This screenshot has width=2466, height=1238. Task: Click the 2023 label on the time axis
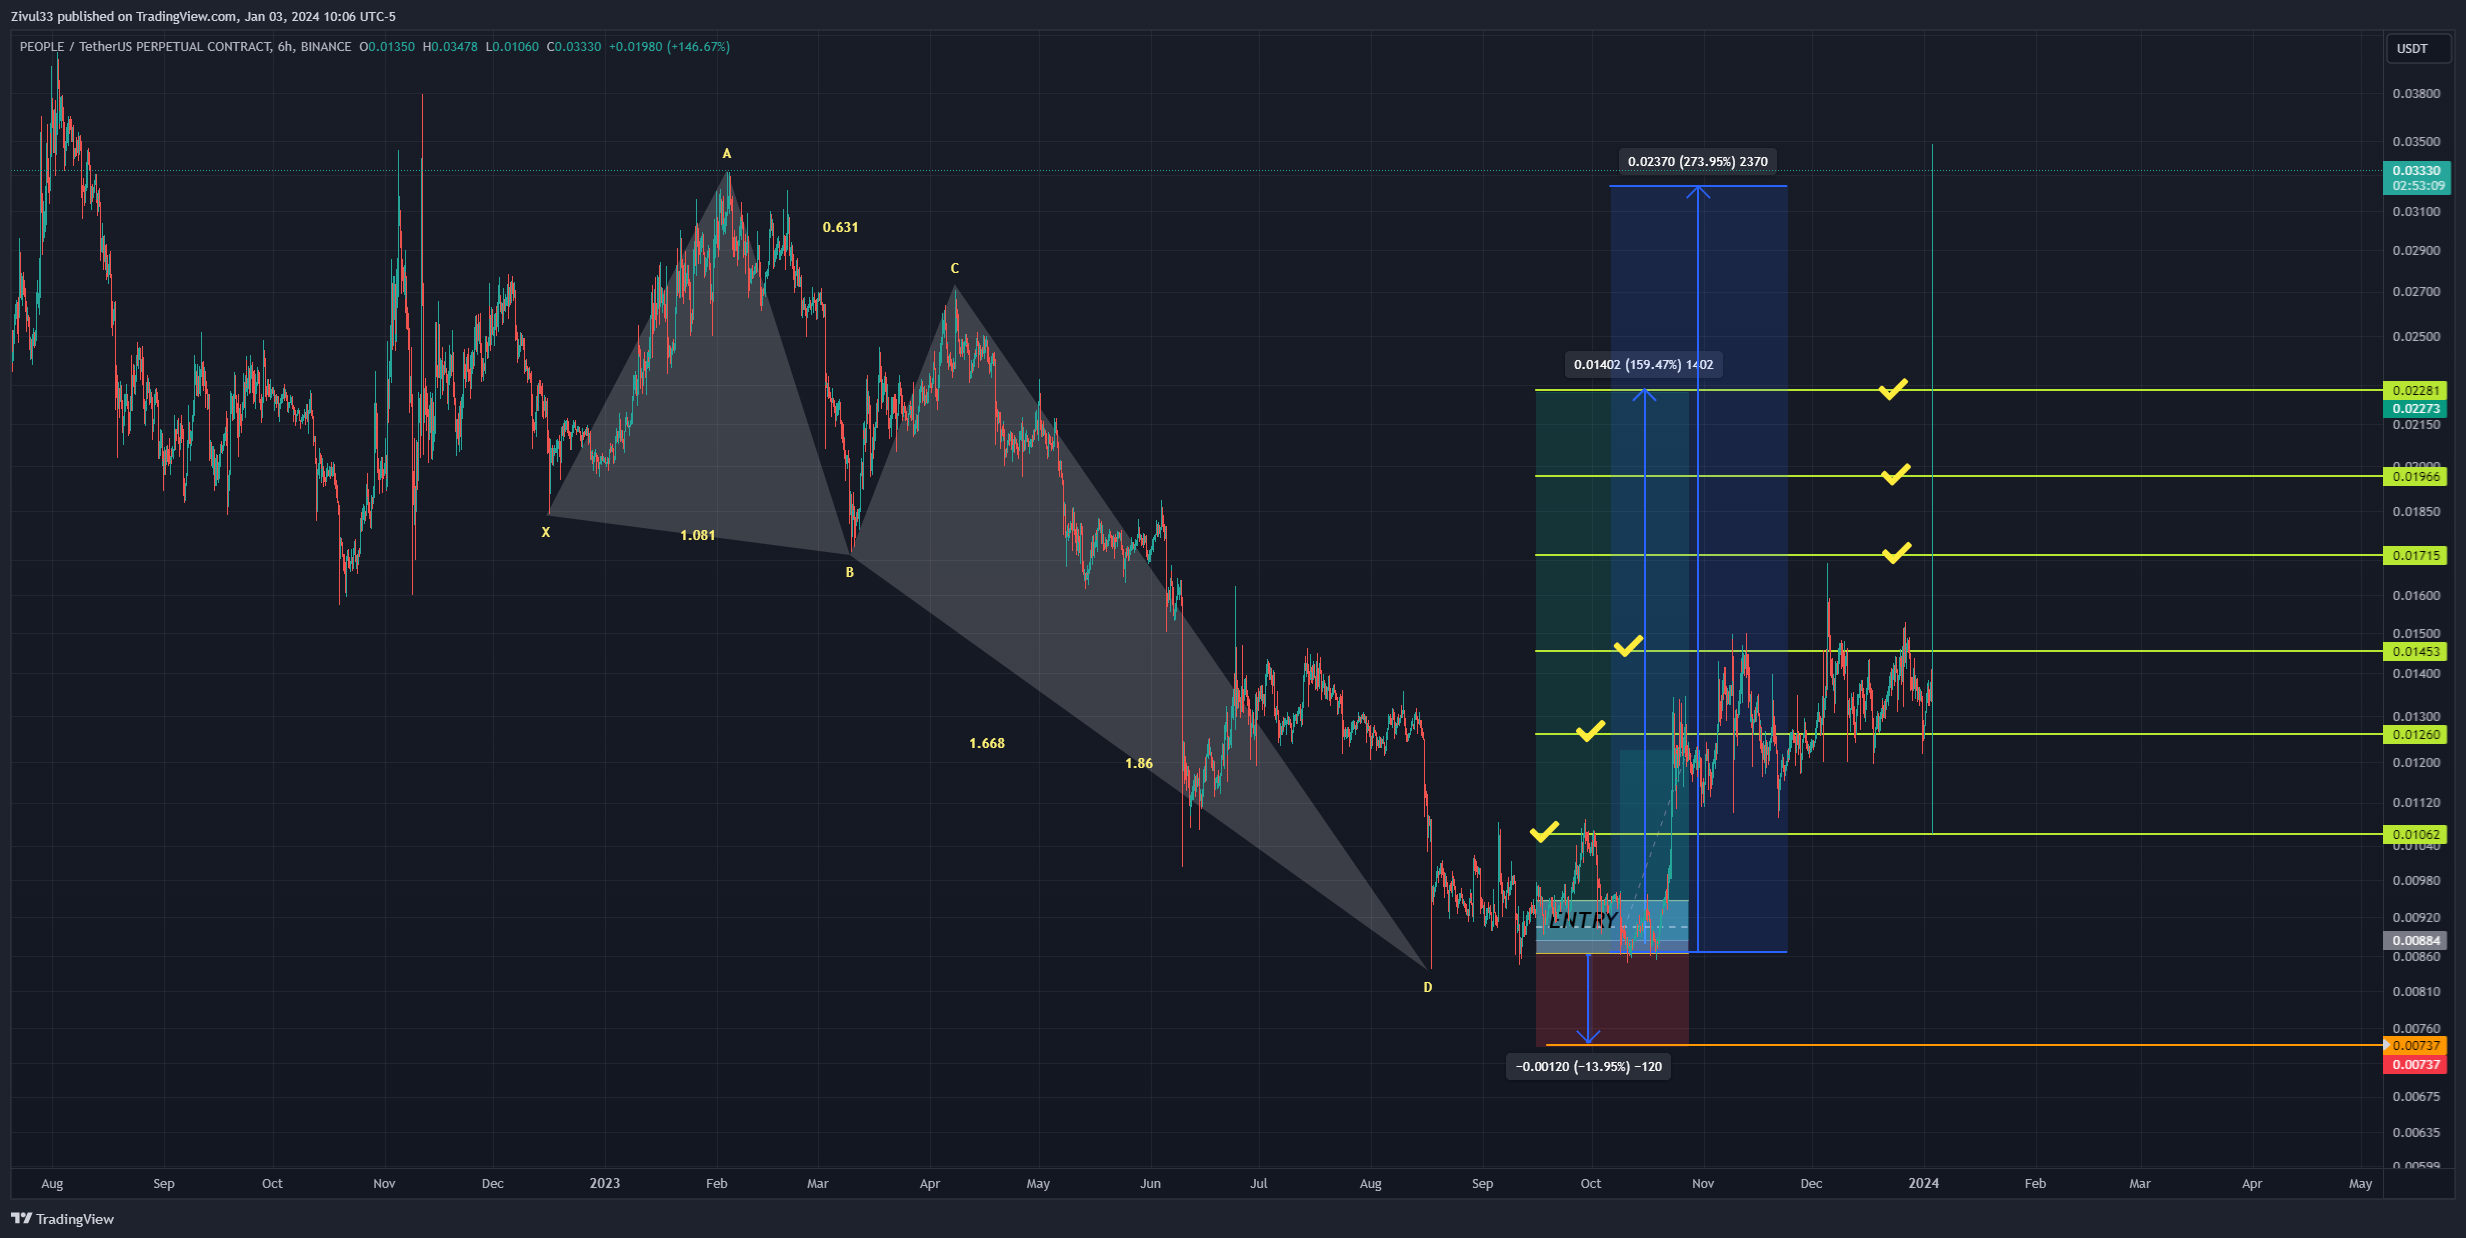[x=605, y=1183]
